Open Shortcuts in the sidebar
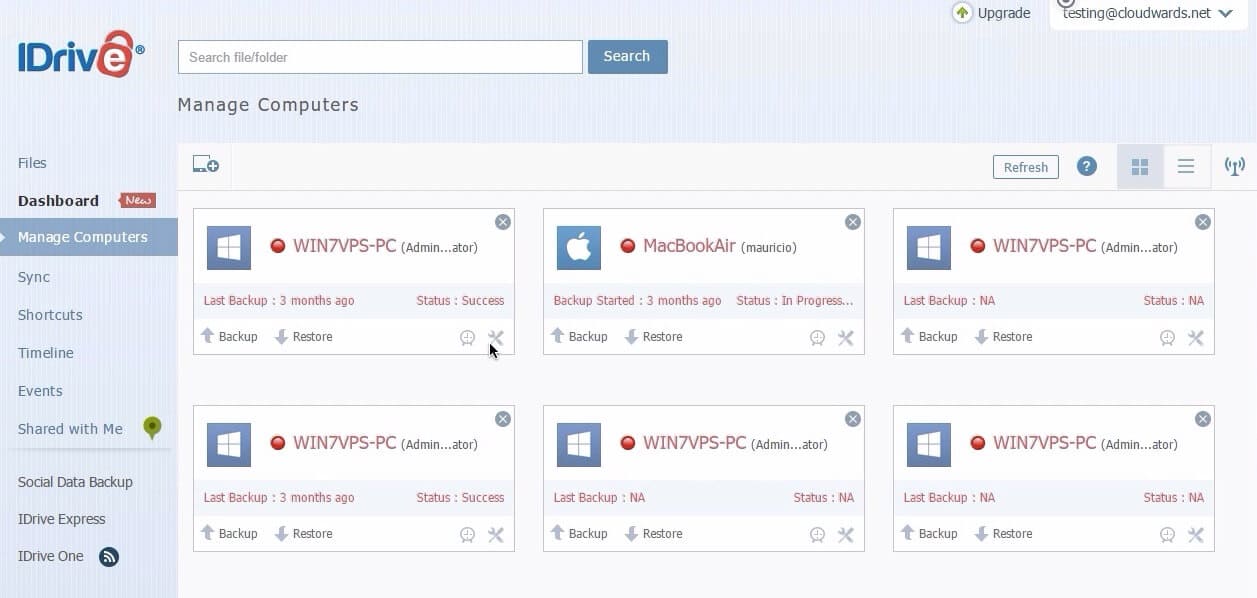This screenshot has width=1257, height=598. click(50, 315)
